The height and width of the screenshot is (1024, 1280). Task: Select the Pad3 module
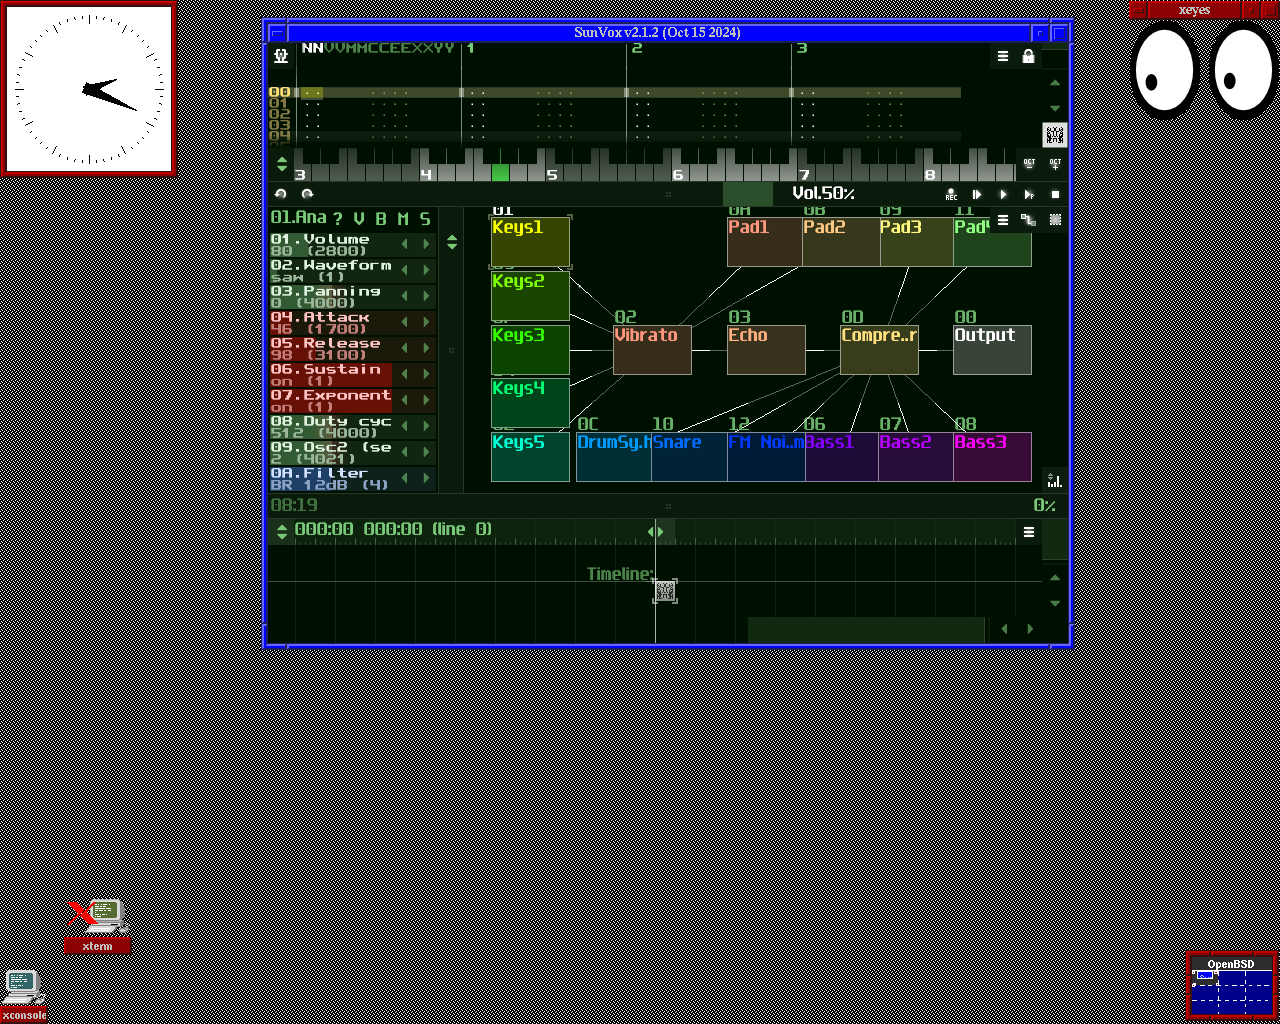click(x=916, y=242)
